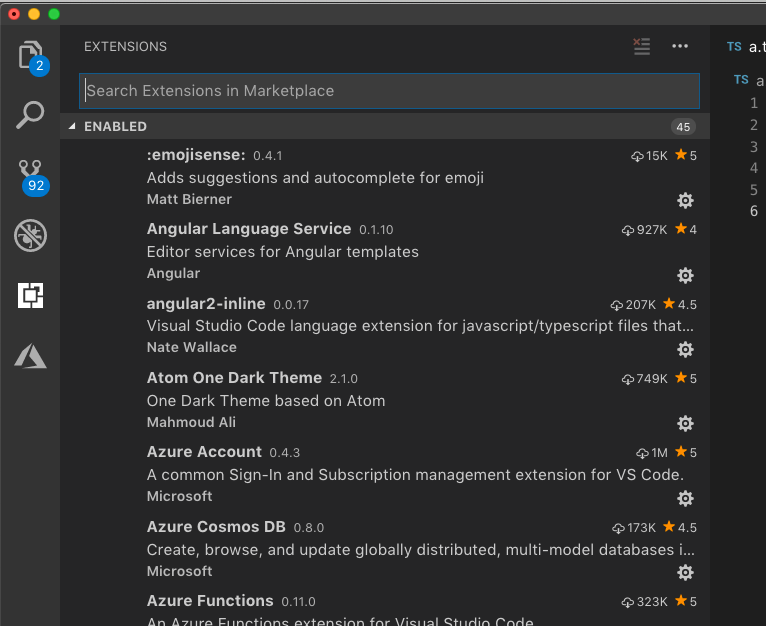
Task: Click 'Editor services for Angular templates' description
Action: [282, 252]
